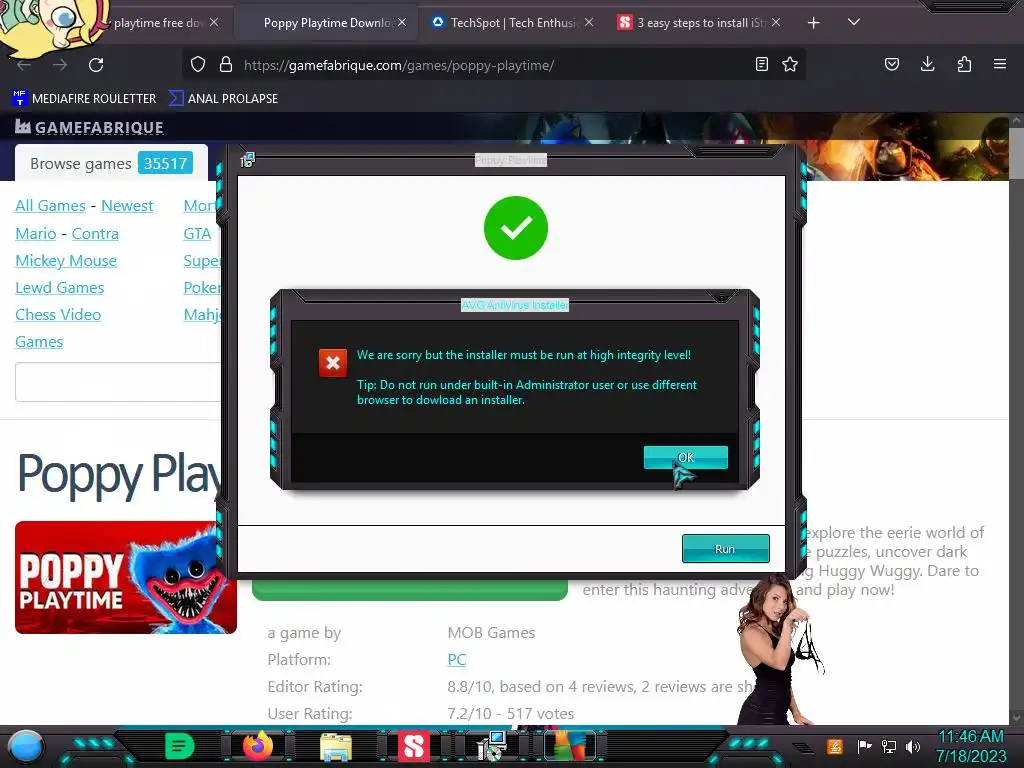This screenshot has width=1024, height=768.
Task: Toggle reader view icon in address bar
Action: point(761,64)
